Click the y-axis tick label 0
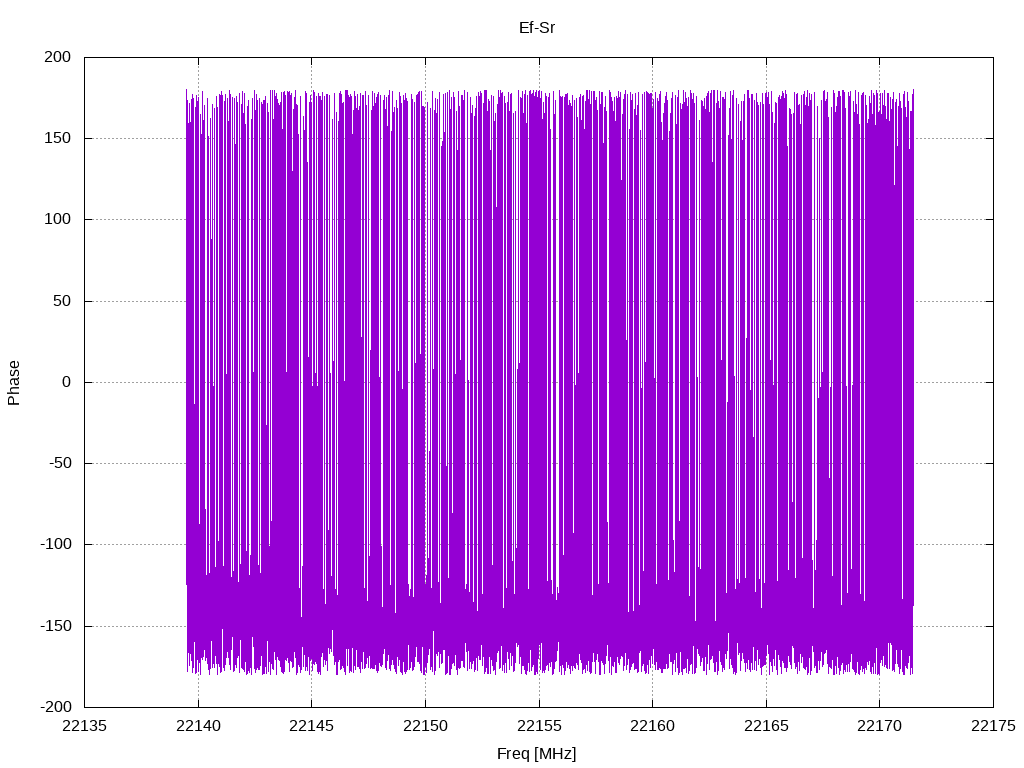This screenshot has width=1024, height=768. 67,382
